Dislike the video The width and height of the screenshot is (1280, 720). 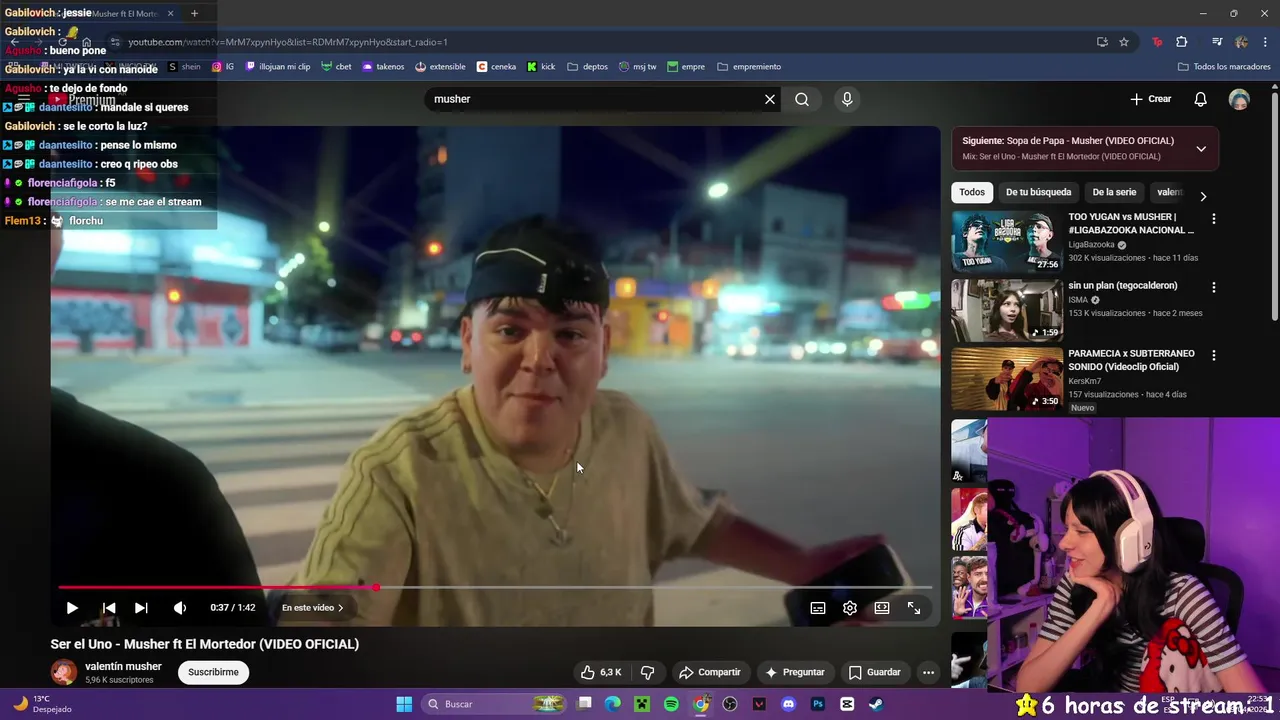click(x=647, y=672)
